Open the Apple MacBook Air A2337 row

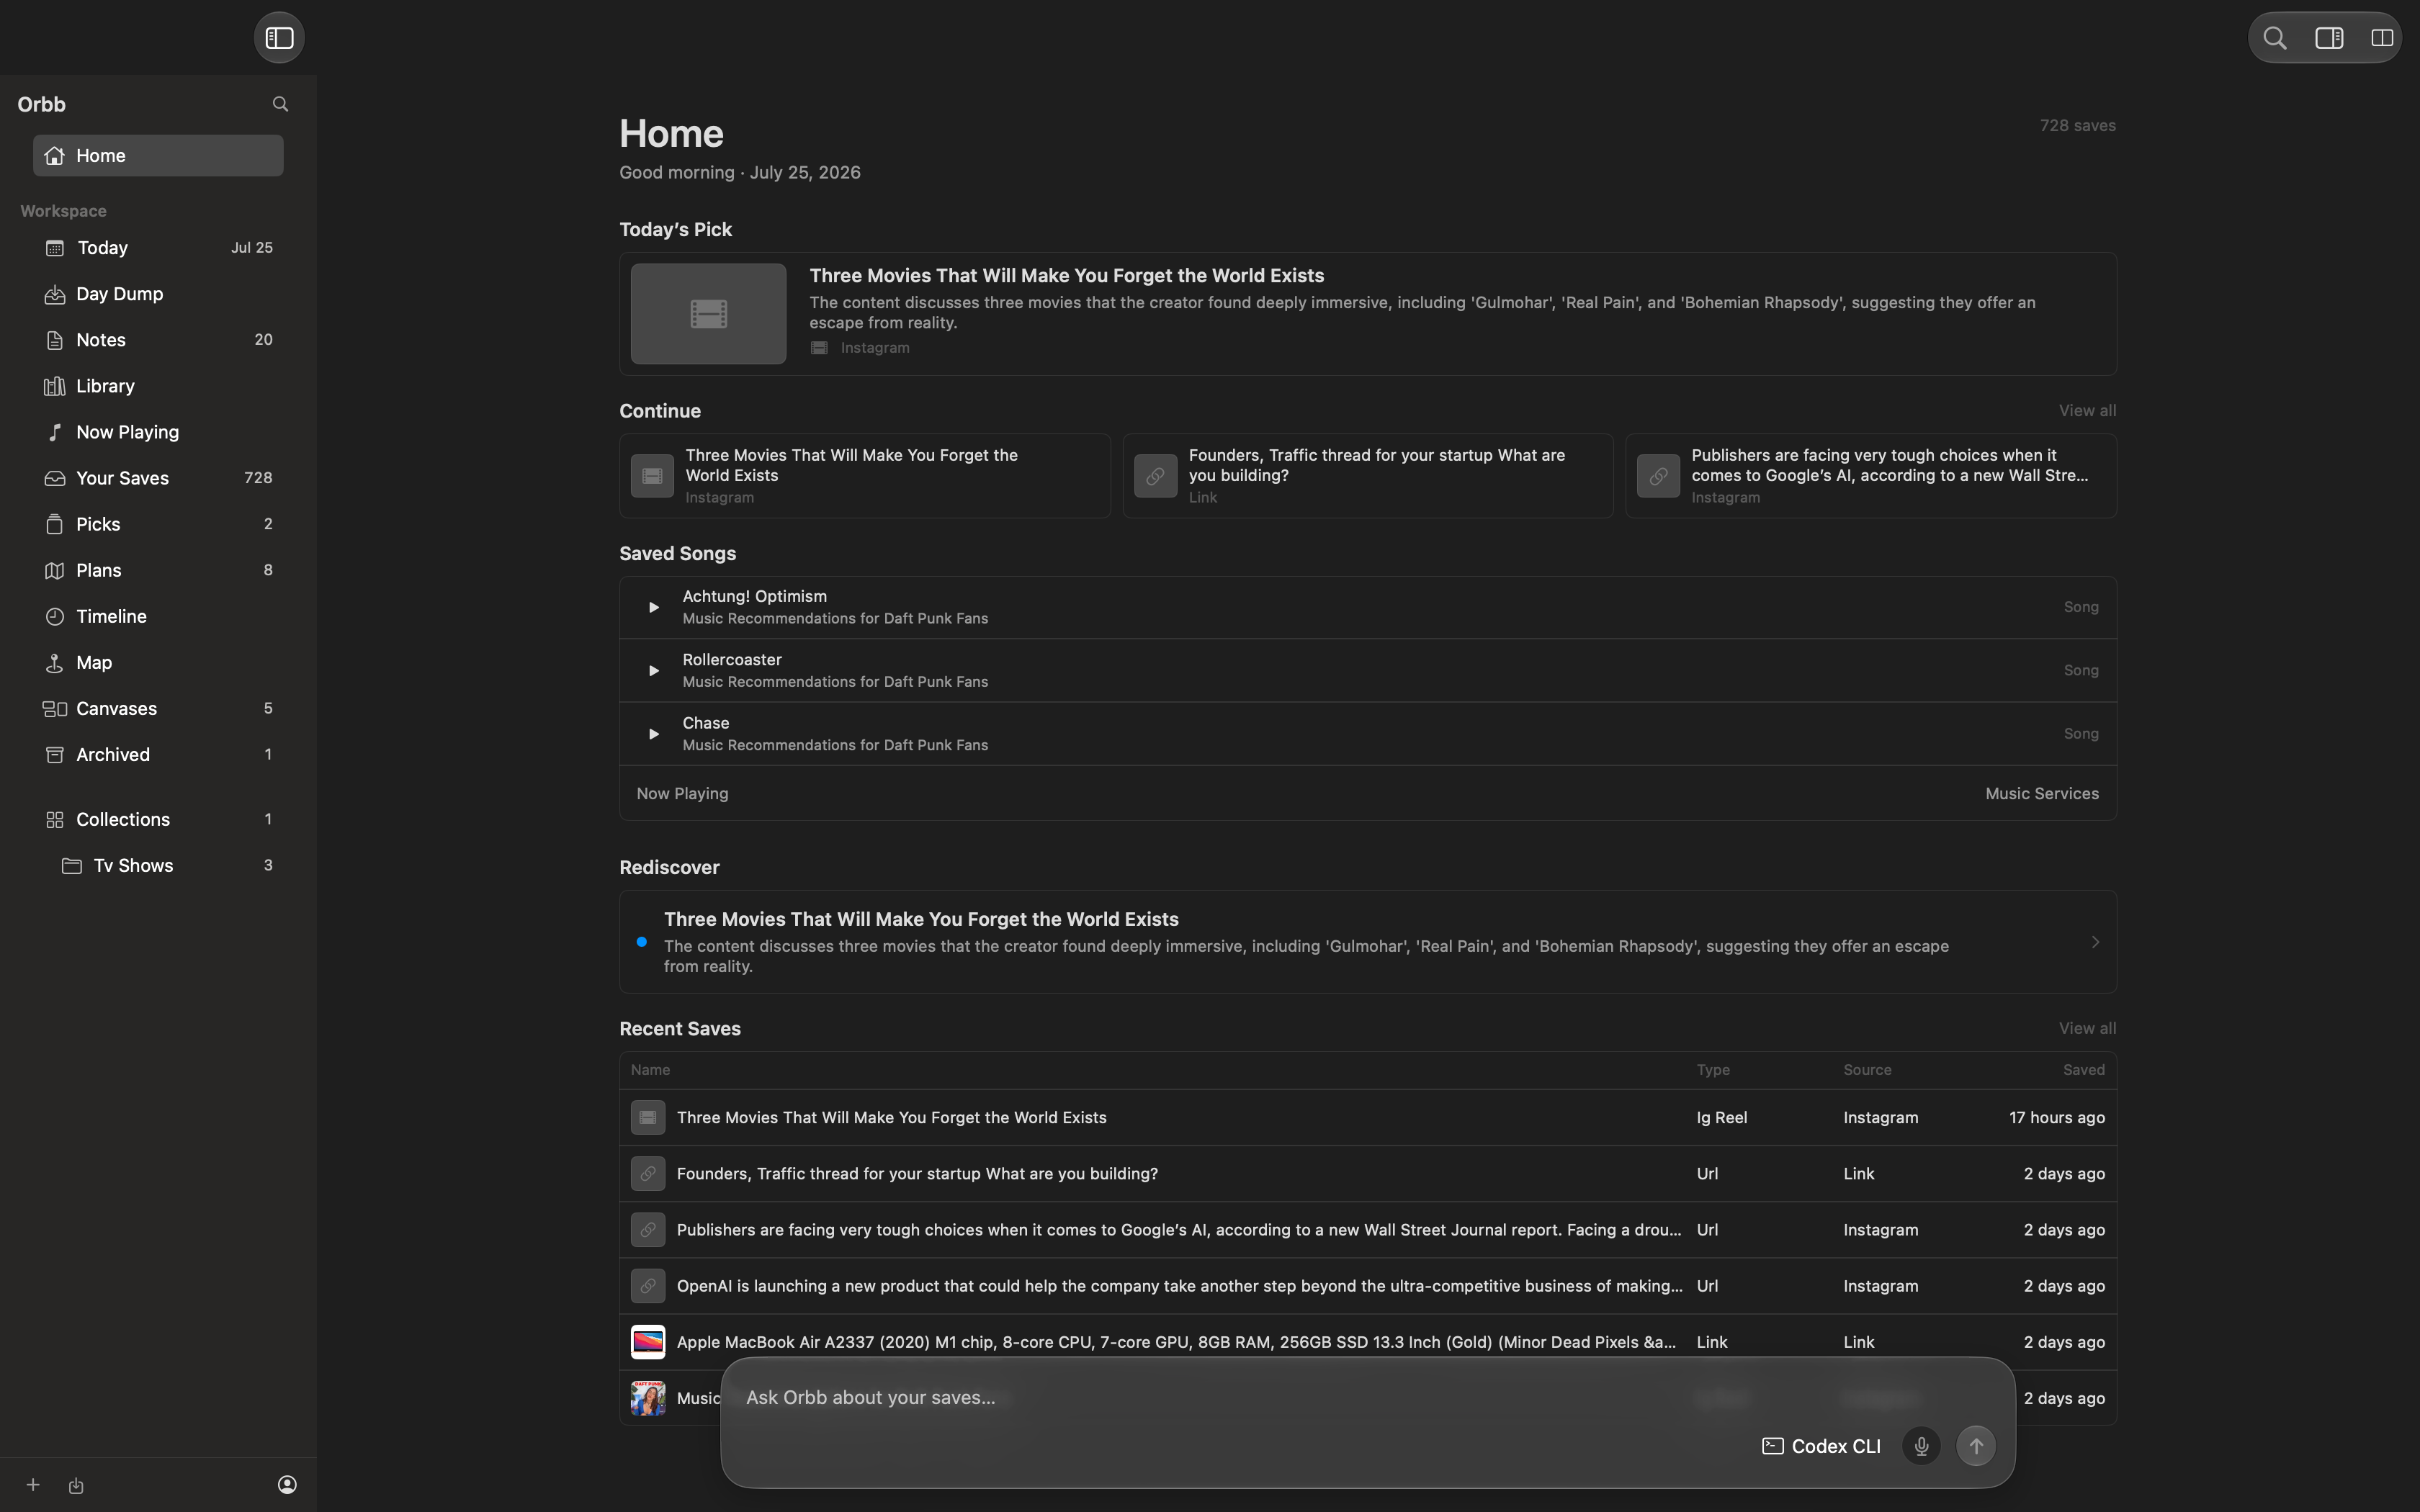click(1367, 1342)
